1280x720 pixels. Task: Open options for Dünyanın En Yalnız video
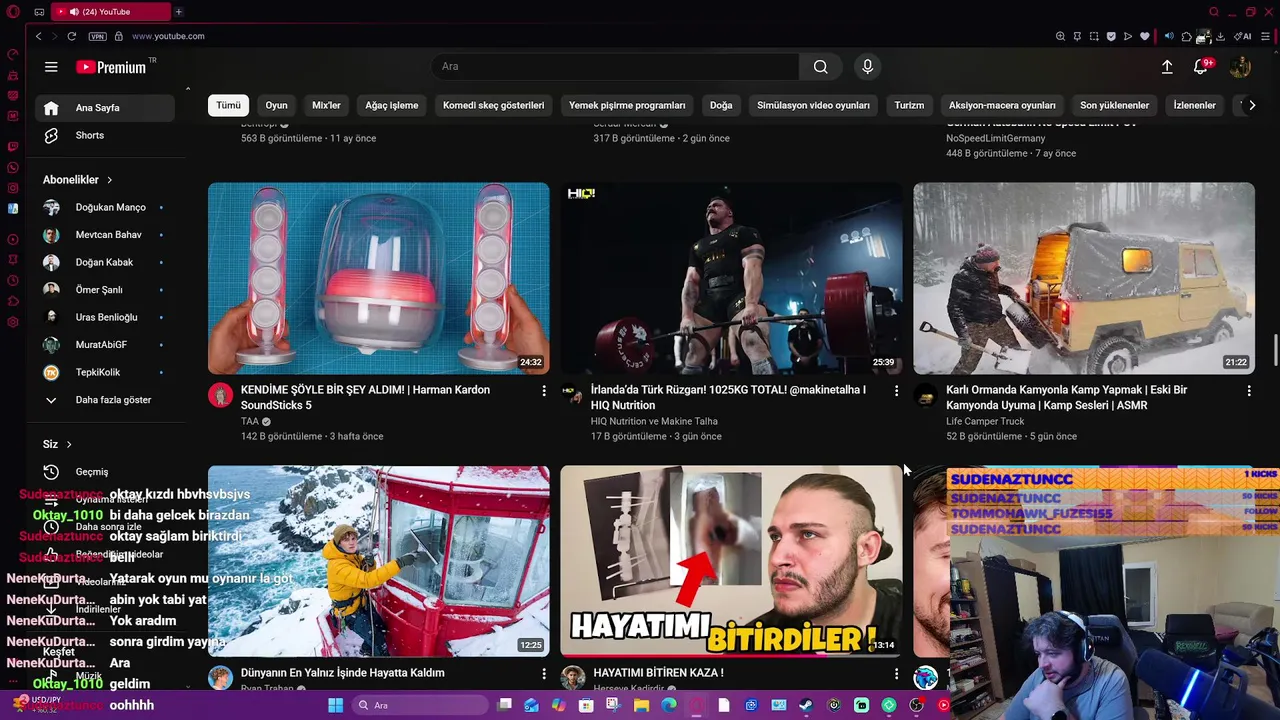544,673
